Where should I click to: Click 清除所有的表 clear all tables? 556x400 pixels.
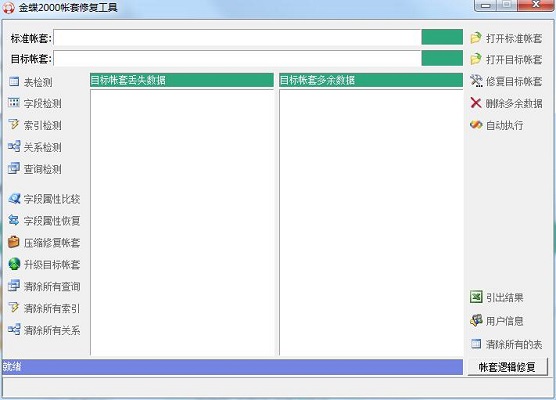[506, 344]
